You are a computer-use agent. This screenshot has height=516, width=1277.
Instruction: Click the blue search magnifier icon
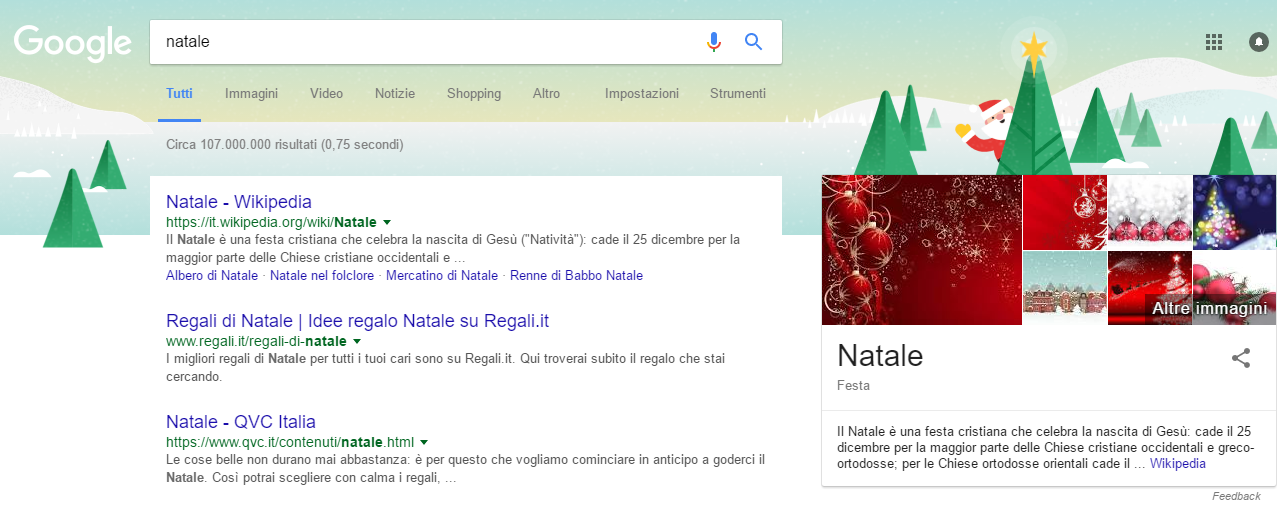754,42
